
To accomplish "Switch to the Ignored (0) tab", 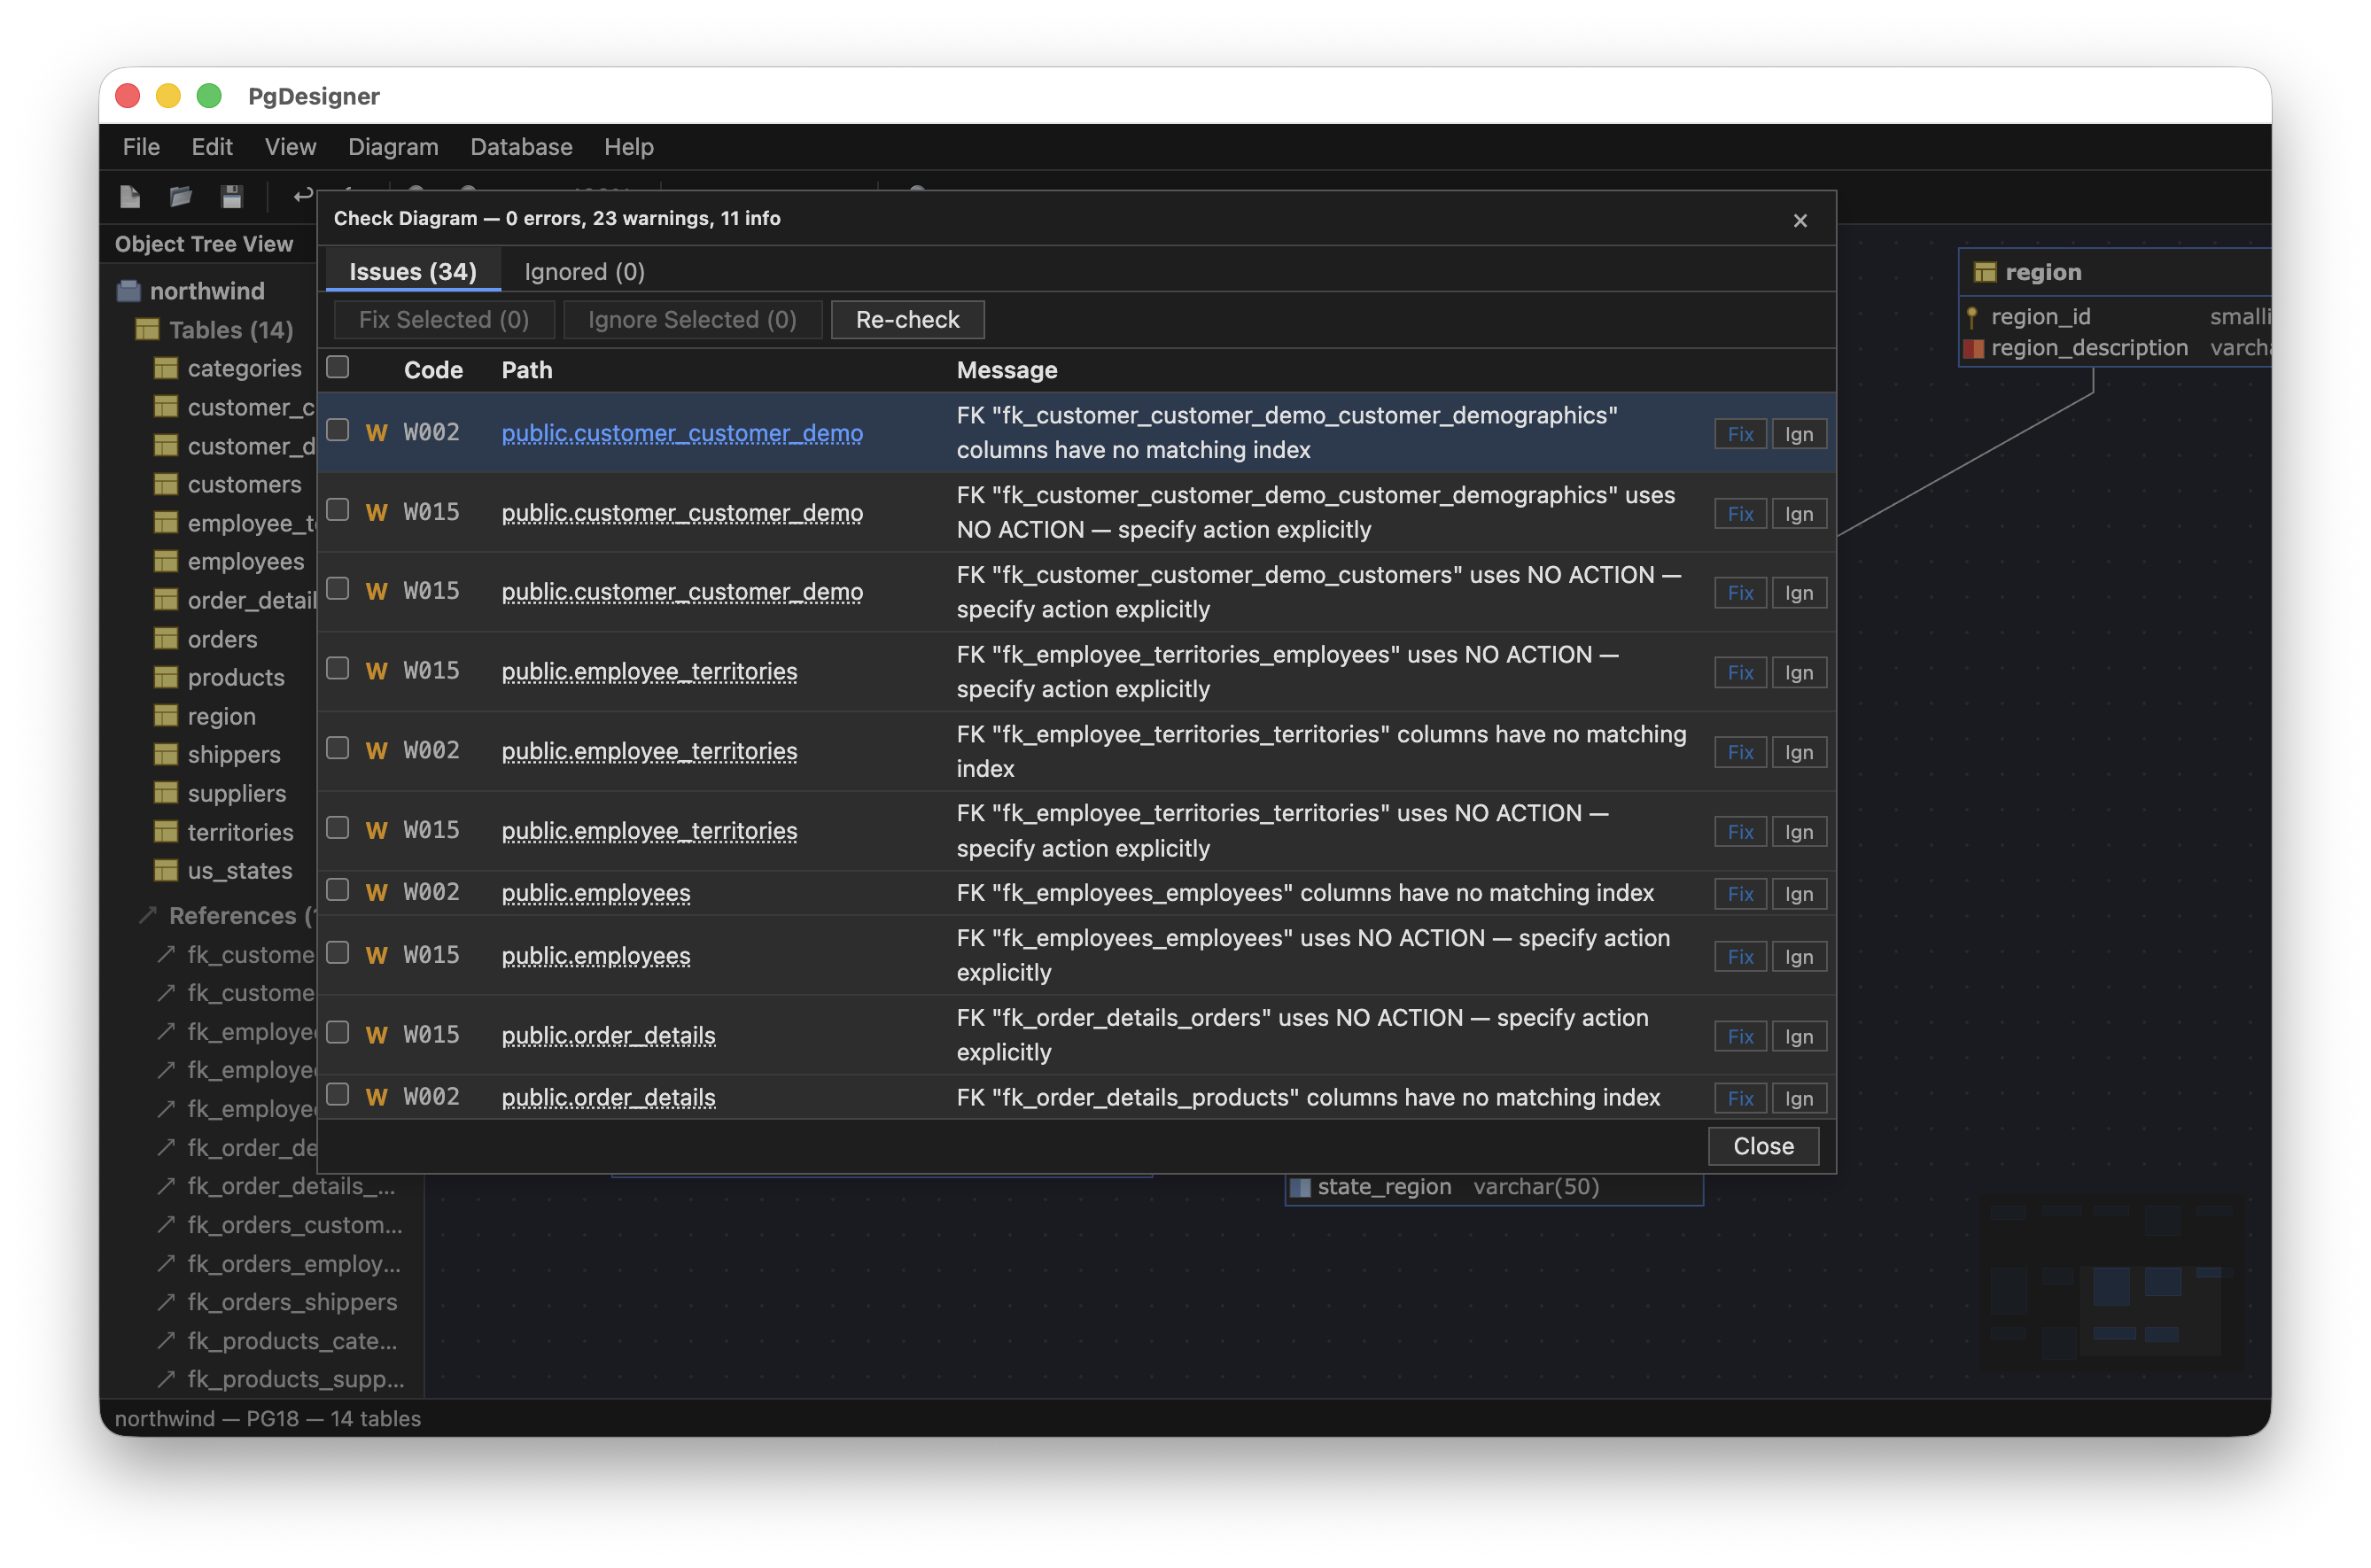I will pyautogui.click(x=583, y=272).
